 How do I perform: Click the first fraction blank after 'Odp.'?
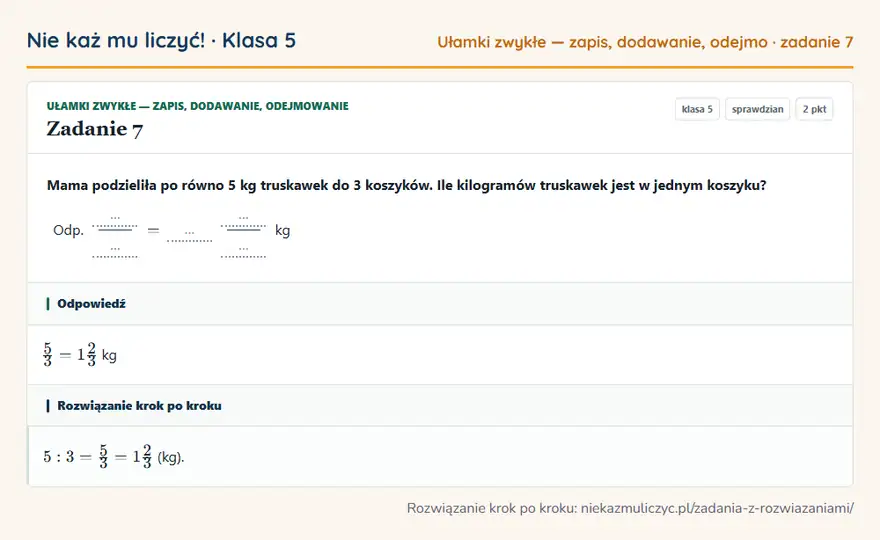pyautogui.click(x=114, y=236)
